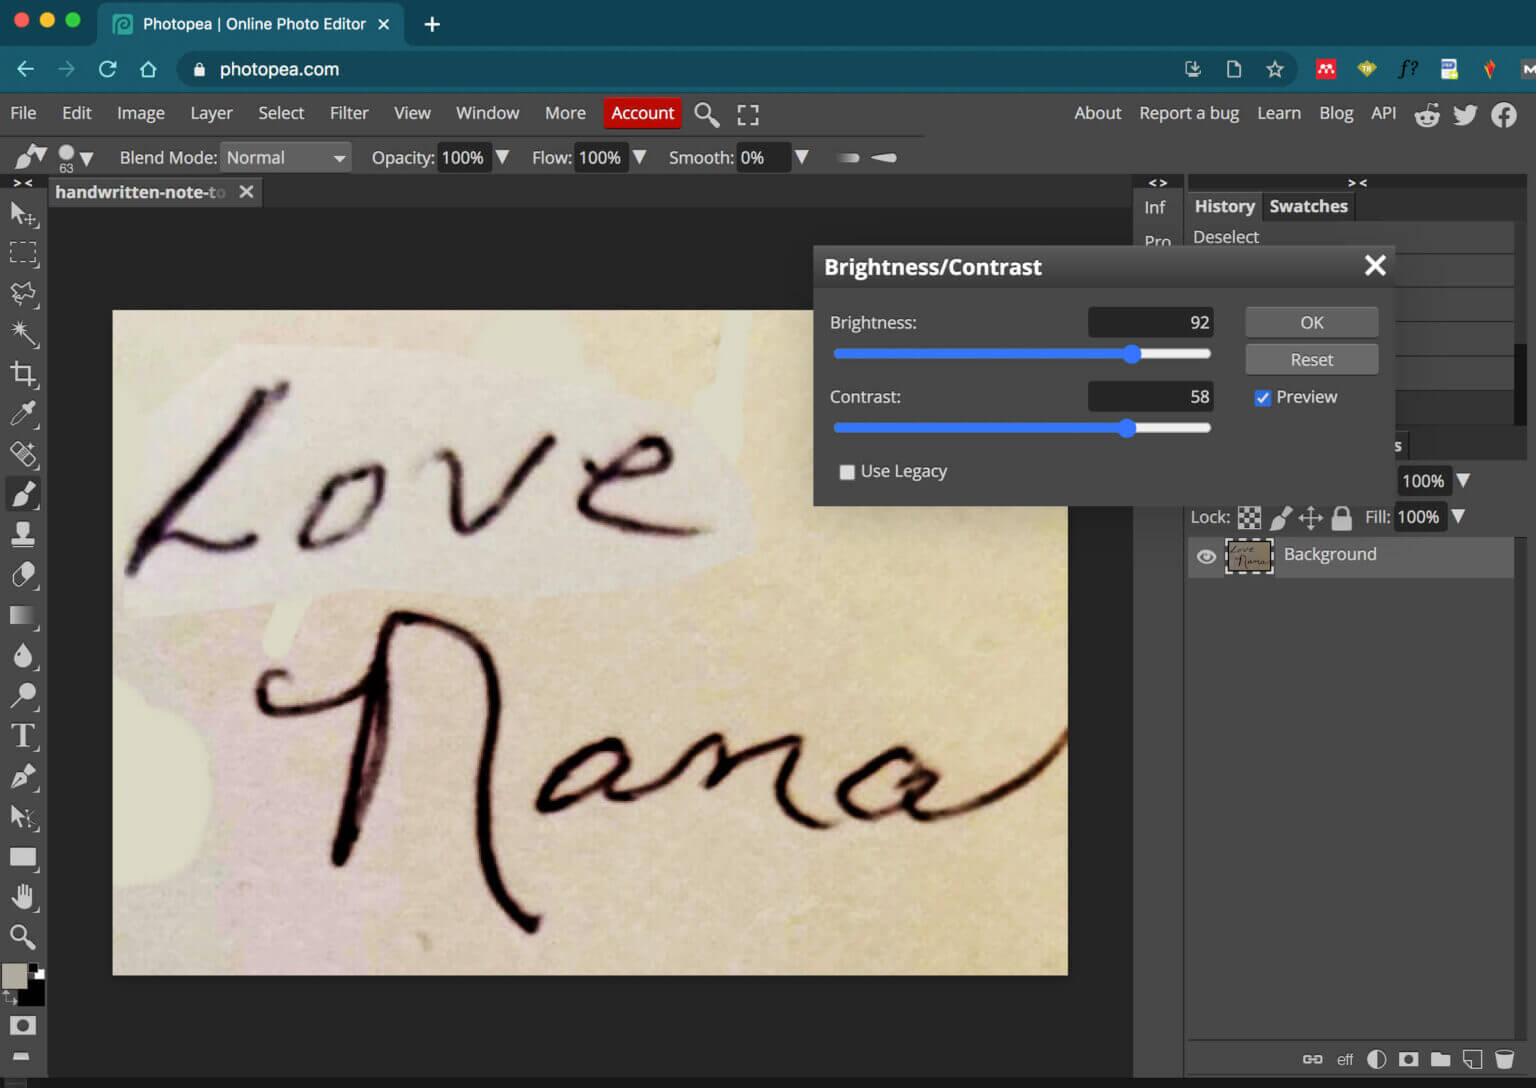Add a layer mask to Background
Screen dimensions: 1536x1088
point(1408,1059)
